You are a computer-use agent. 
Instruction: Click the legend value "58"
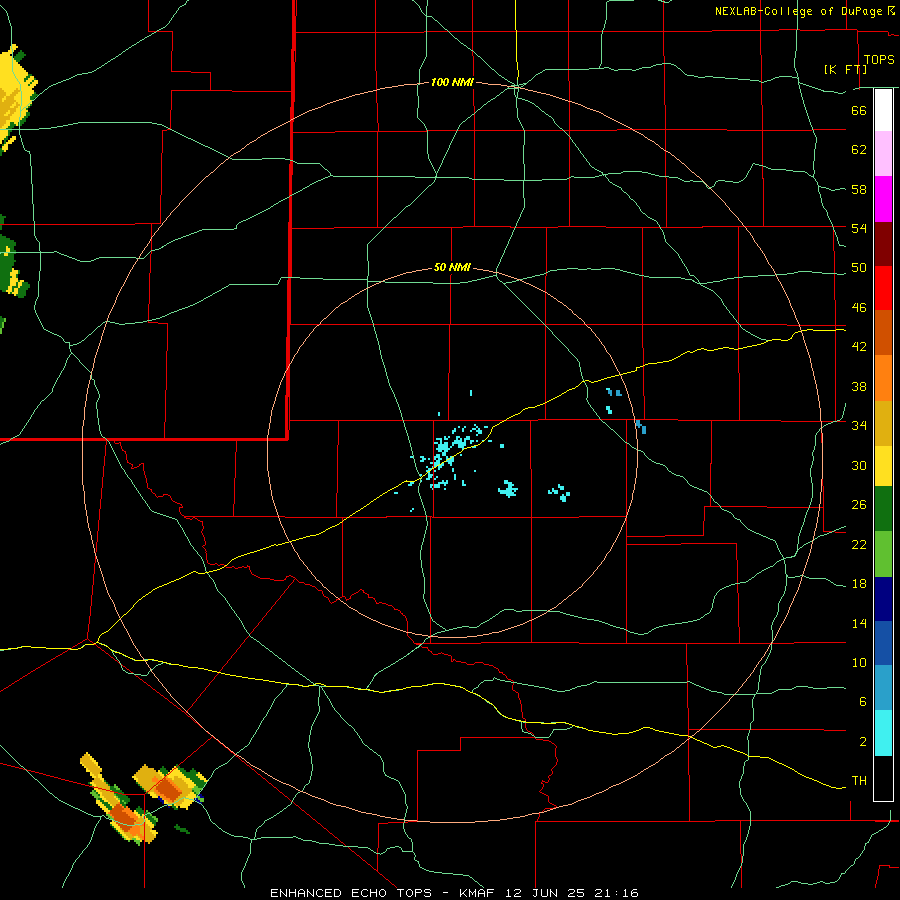click(x=859, y=189)
